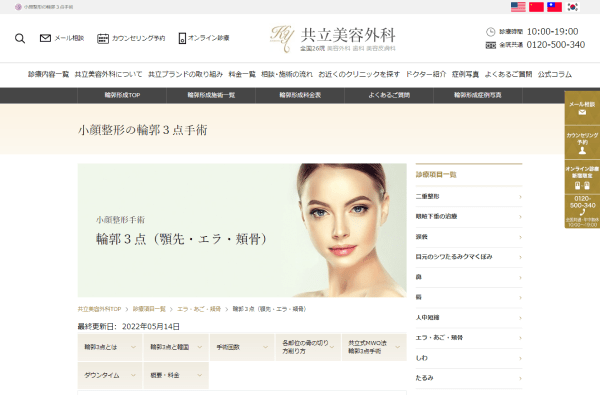Select the 輪郭形成施術一覧 tab
Image resolution: width=600 pixels, height=395 pixels.
coord(211,95)
